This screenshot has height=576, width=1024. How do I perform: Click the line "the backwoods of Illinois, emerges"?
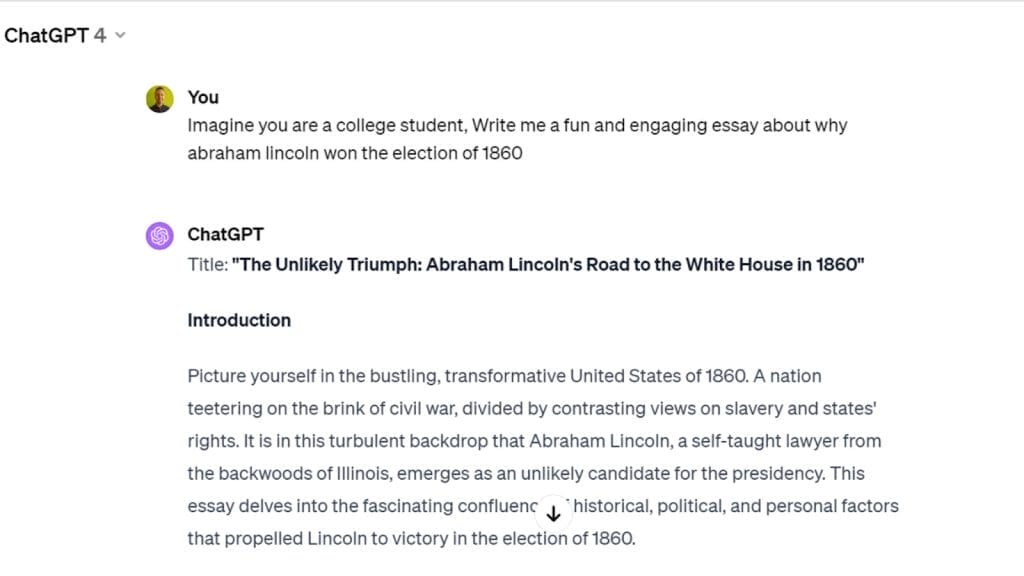(x=526, y=473)
